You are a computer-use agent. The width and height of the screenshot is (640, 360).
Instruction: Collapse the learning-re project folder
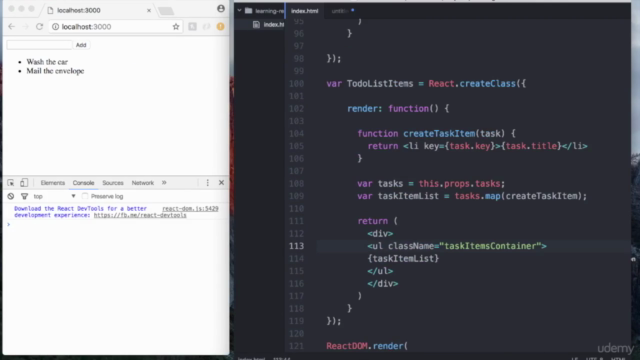239,11
